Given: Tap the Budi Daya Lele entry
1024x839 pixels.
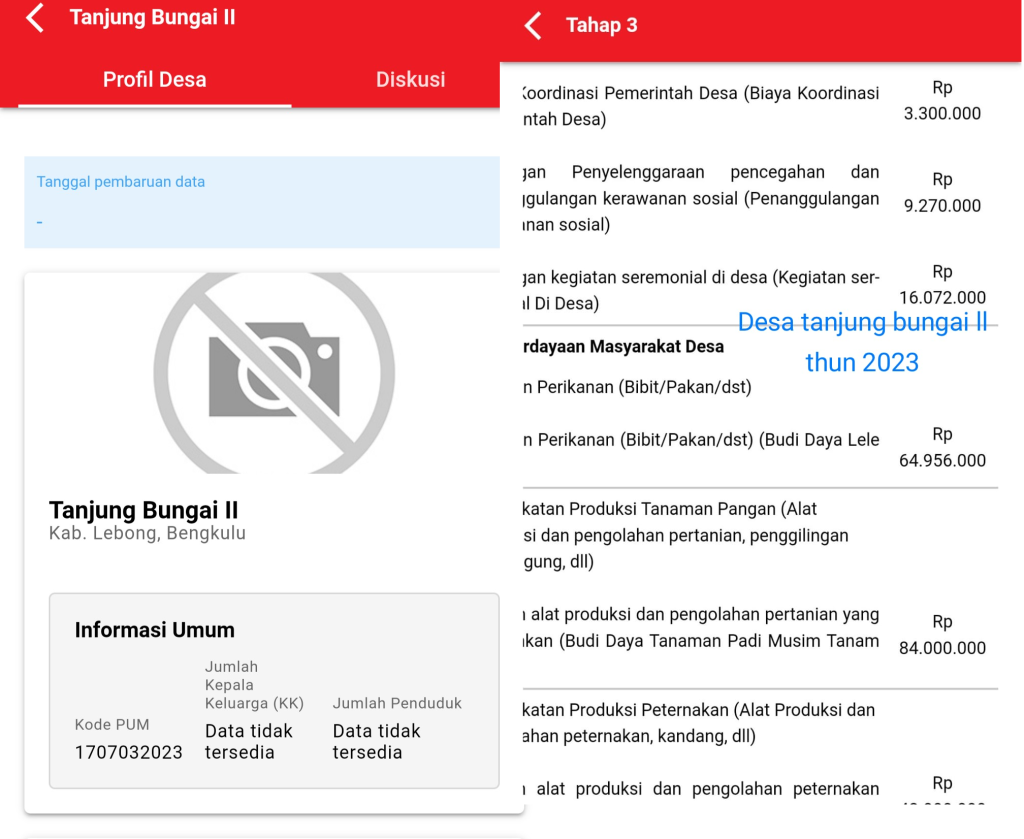Looking at the screenshot, I should pos(700,440).
